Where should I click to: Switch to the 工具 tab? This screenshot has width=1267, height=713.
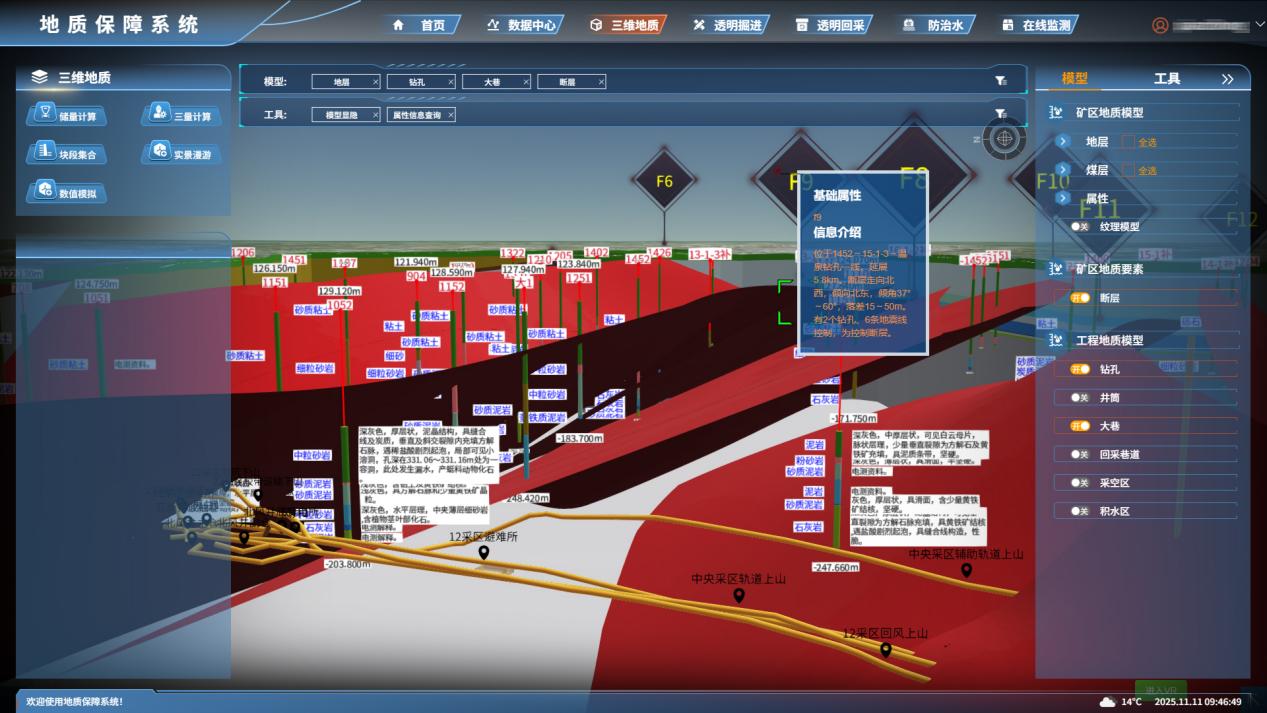click(1167, 79)
